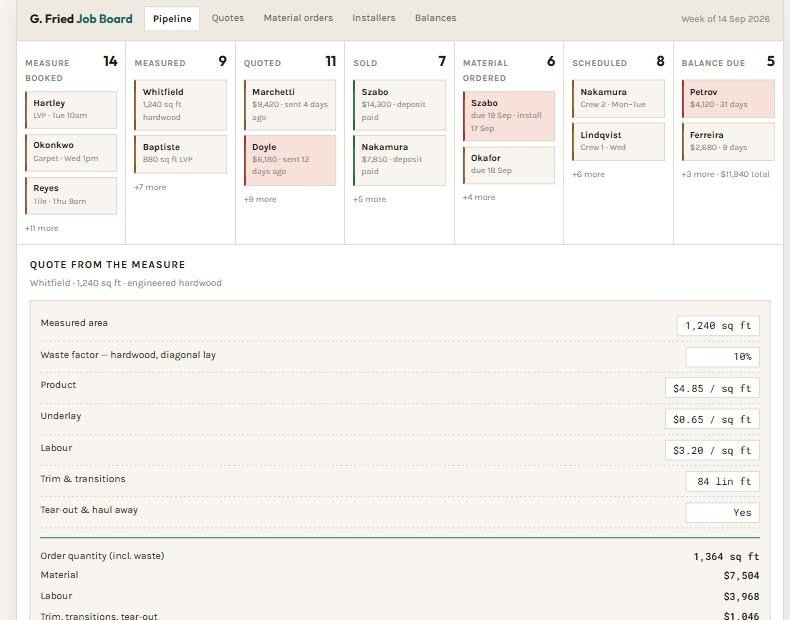This screenshot has width=790, height=620.
Task: Open the Pipeline tab
Action: pyautogui.click(x=172, y=19)
